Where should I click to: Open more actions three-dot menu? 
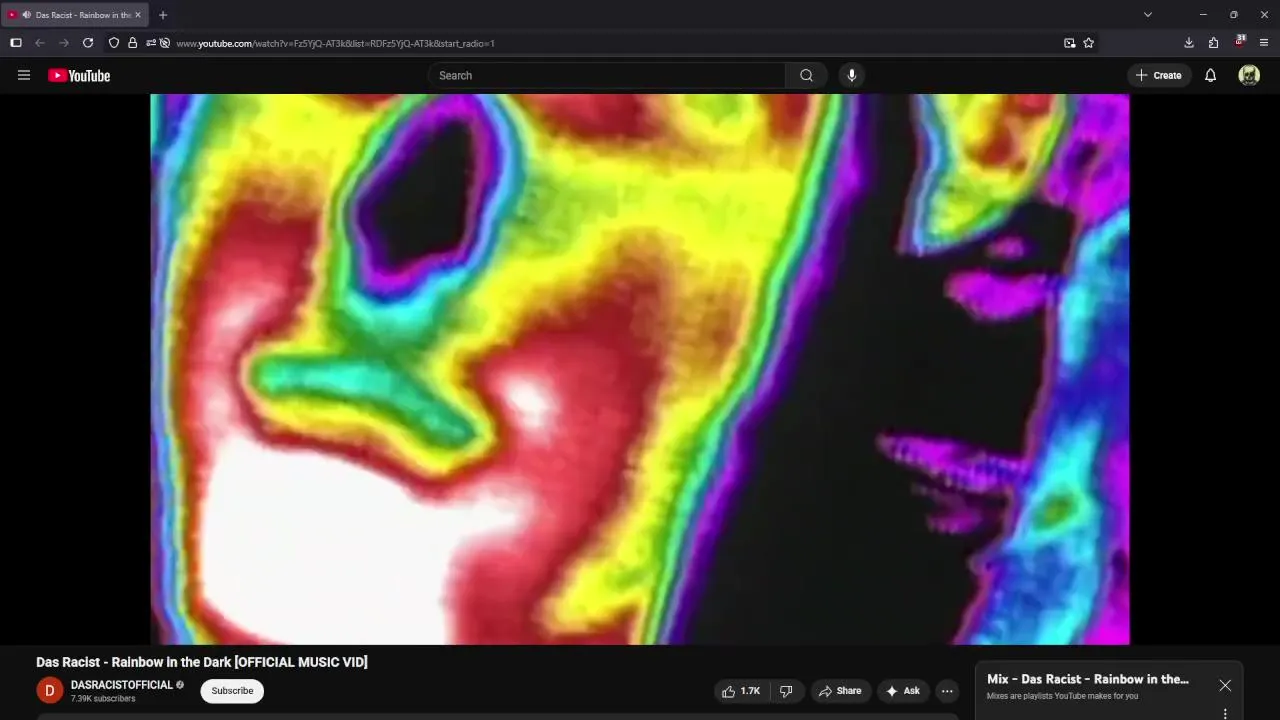947,691
